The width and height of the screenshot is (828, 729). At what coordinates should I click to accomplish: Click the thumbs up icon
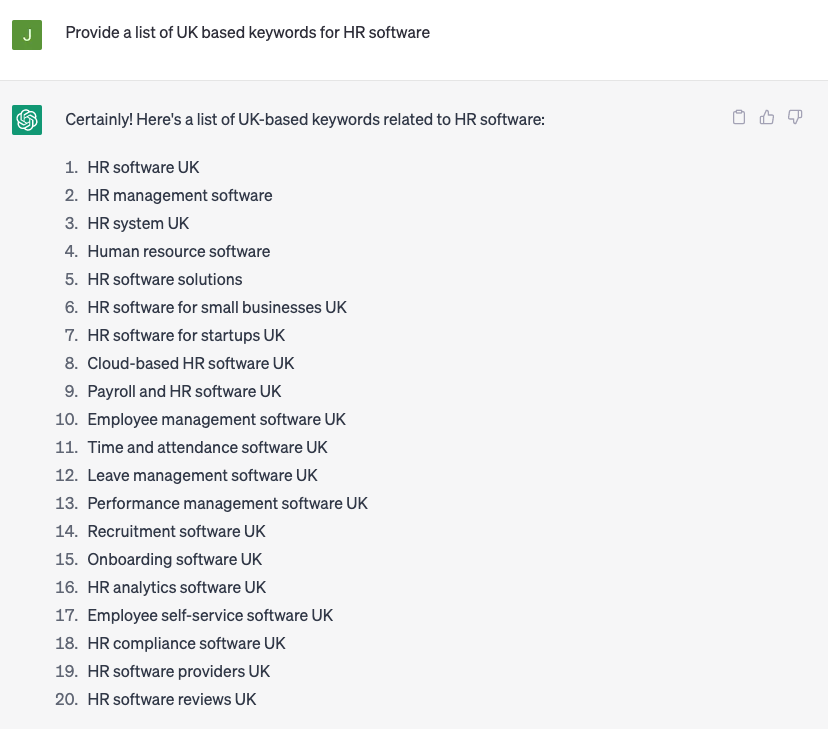tap(767, 118)
